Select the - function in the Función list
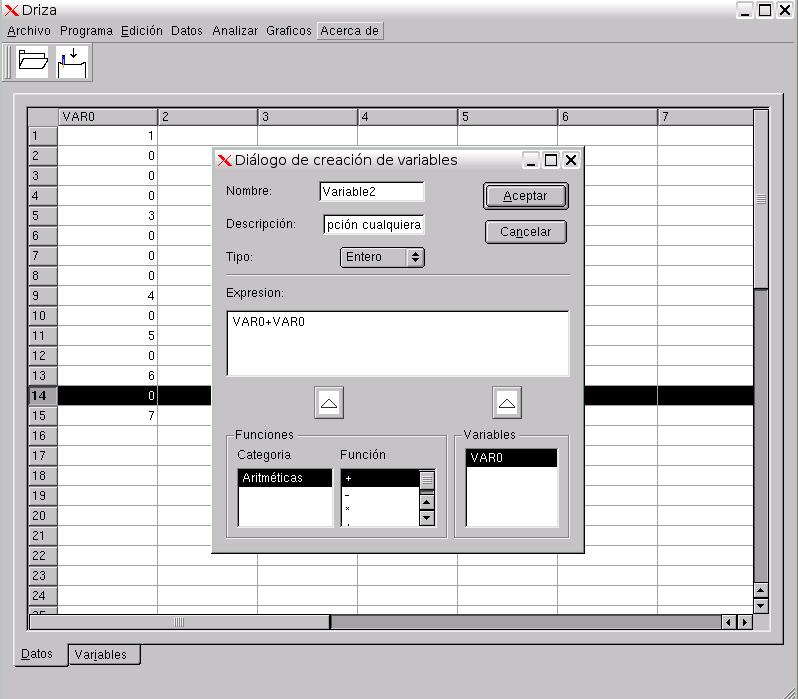Viewport: 798px width, 699px height. pos(380,495)
